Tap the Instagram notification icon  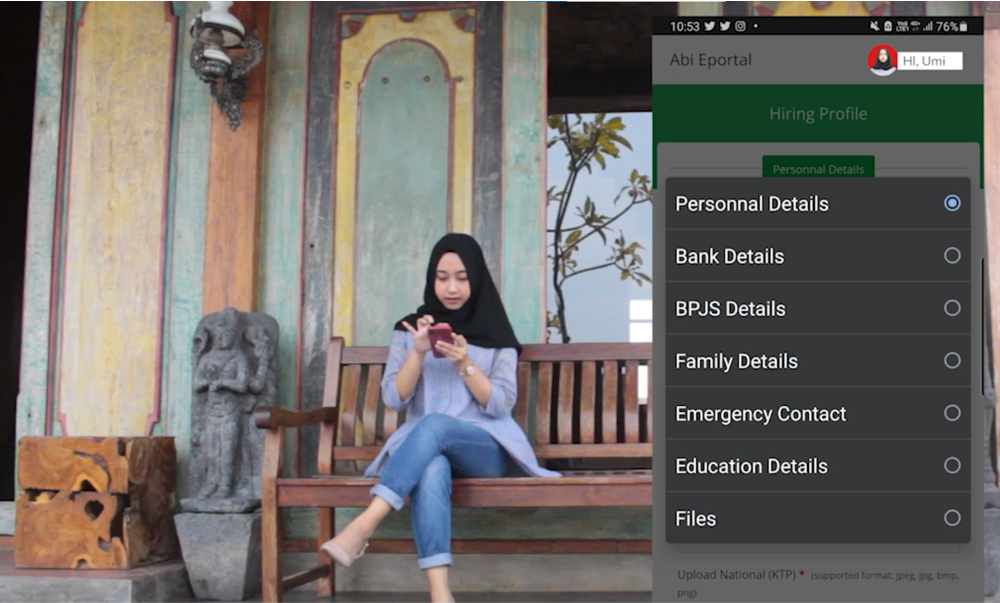[740, 26]
